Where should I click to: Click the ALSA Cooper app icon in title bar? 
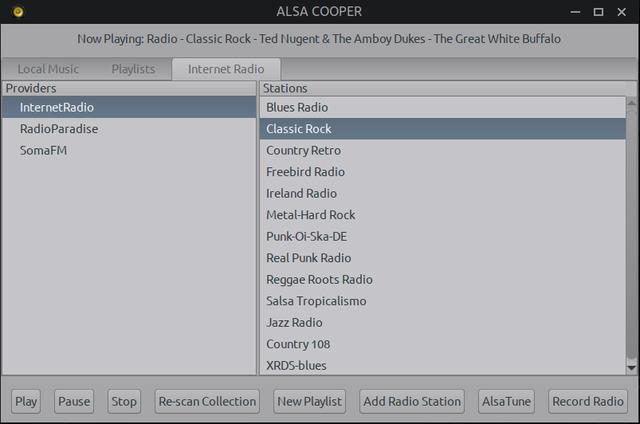coord(18,12)
